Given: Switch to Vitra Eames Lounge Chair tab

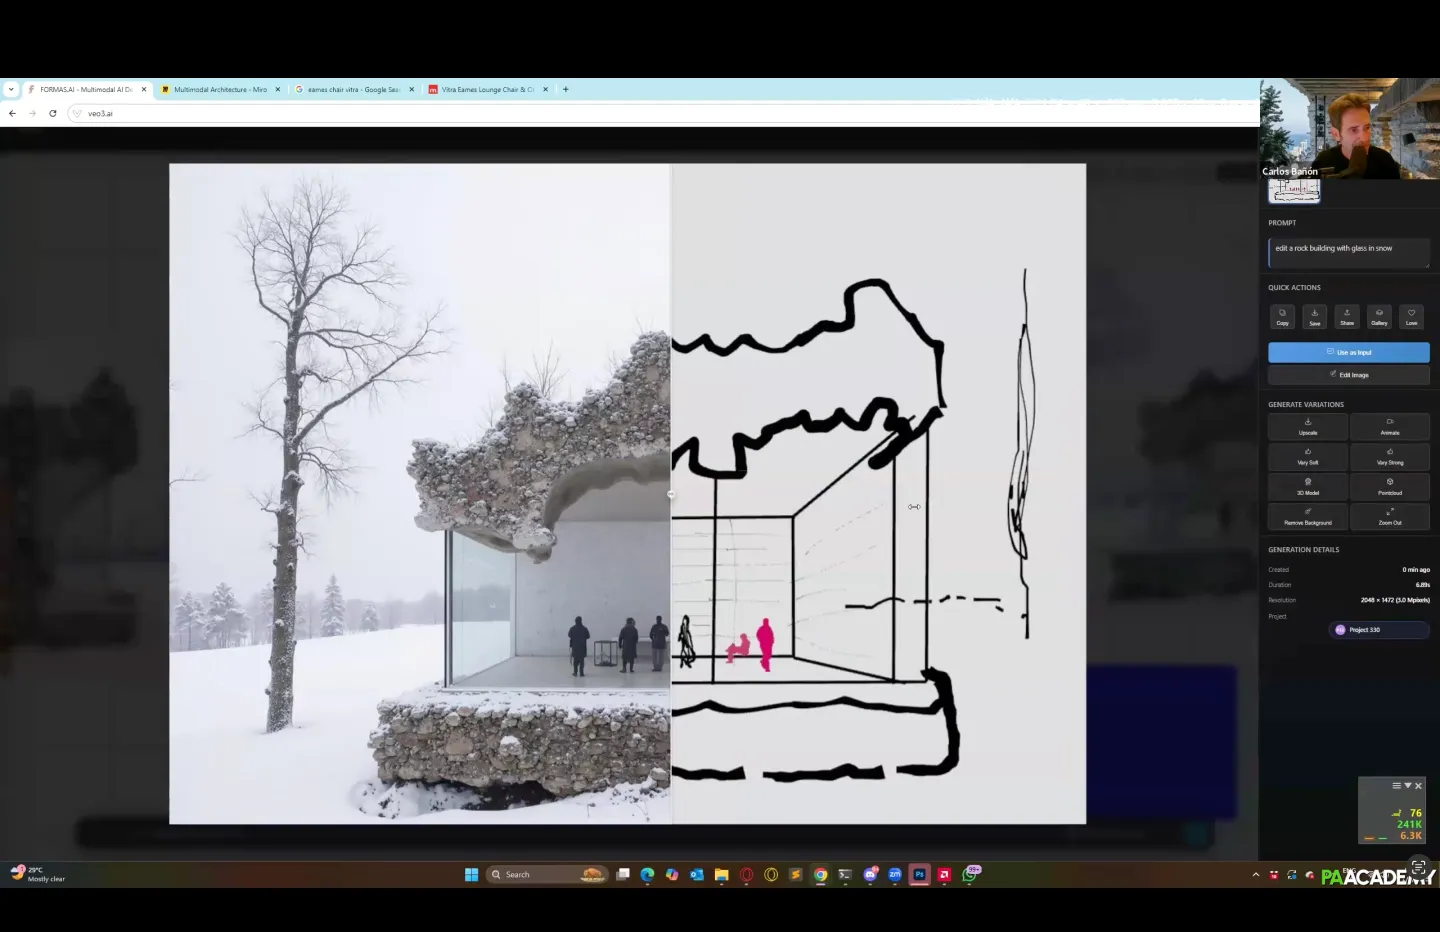Looking at the screenshot, I should pyautogui.click(x=487, y=90).
